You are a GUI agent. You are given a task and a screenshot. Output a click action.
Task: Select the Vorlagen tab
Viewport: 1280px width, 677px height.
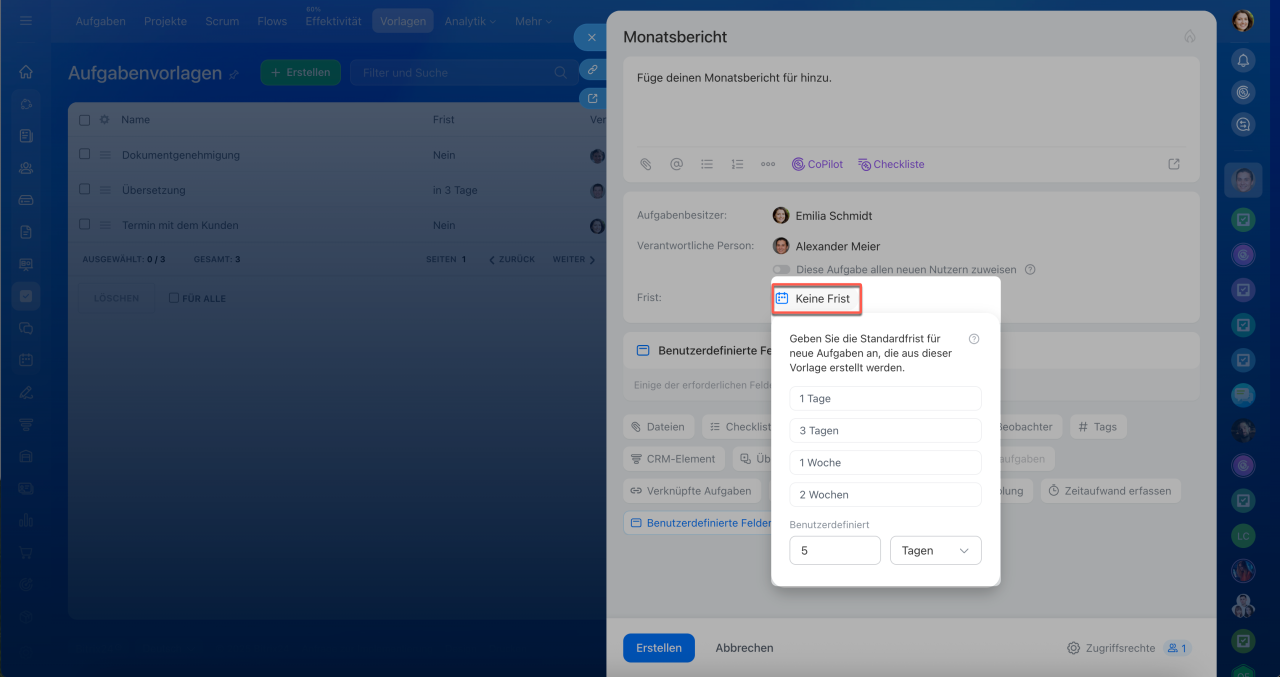403,21
